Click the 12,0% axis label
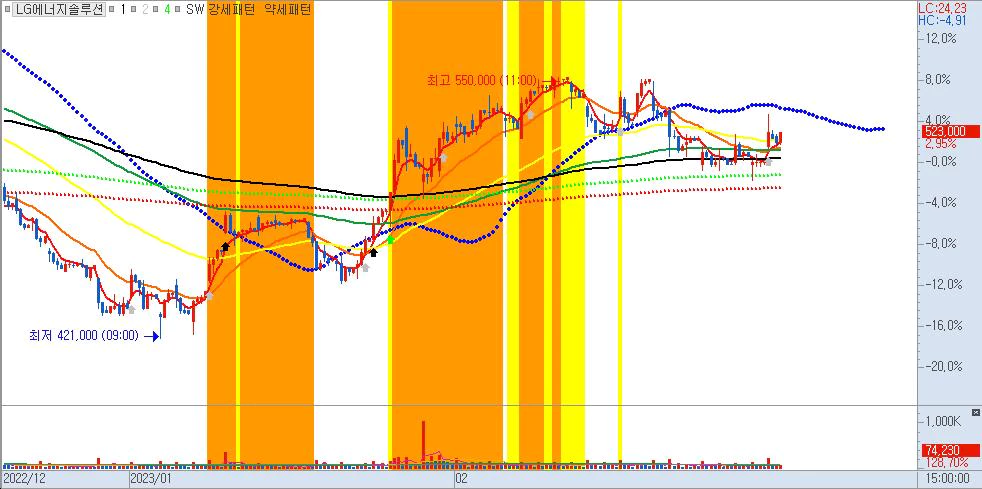Screen dimensions: 982x489 940,38
